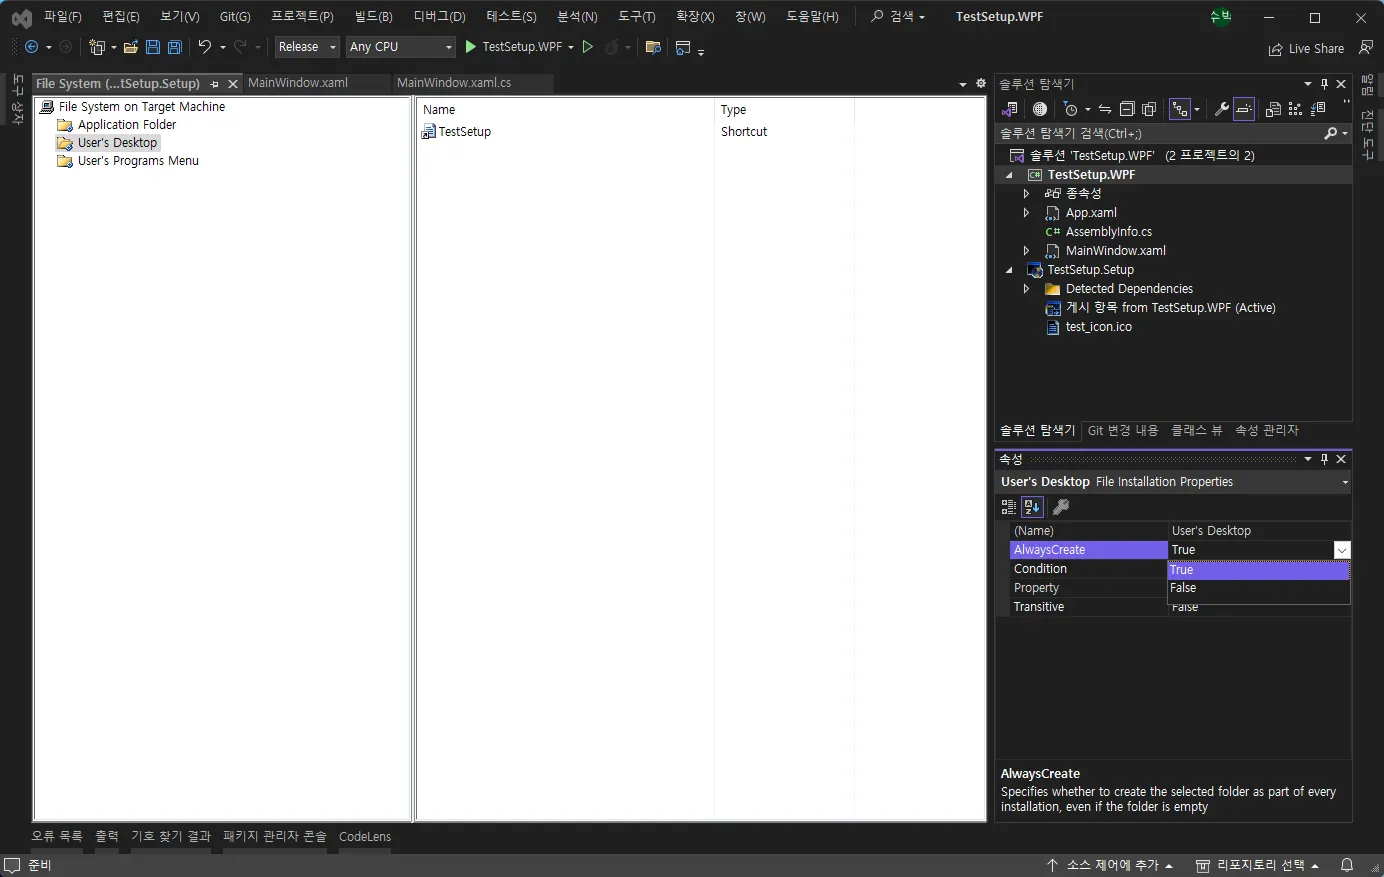
Task: Collapse all nodes in Solution Explorer
Action: pos(1127,109)
